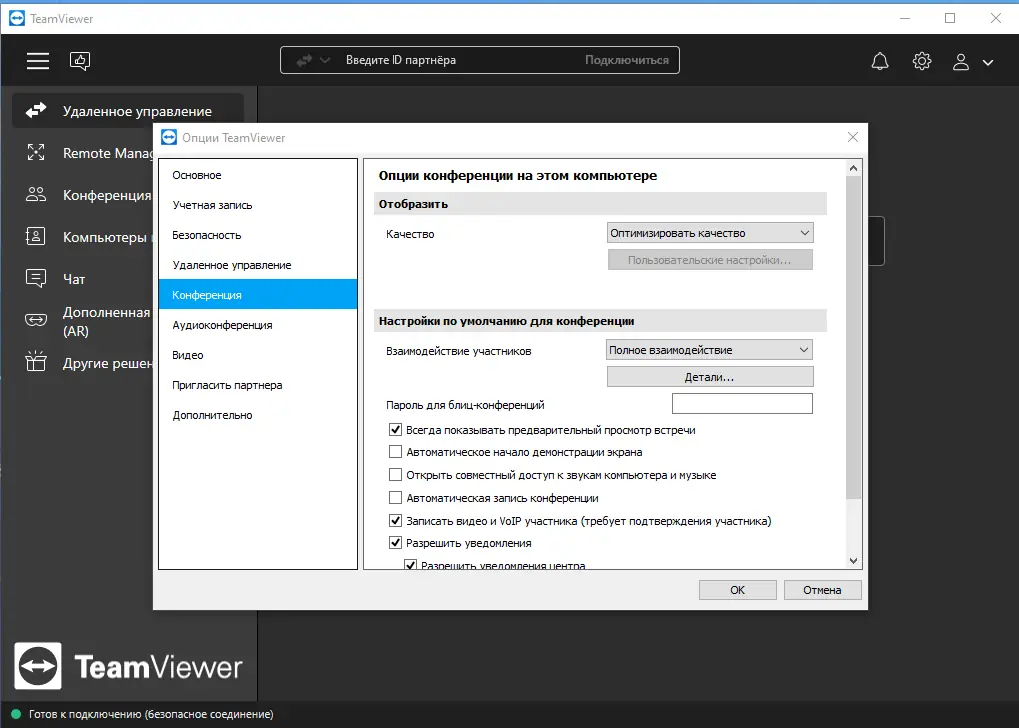
Task: Click the Remote Management sidebar icon
Action: 36,153
